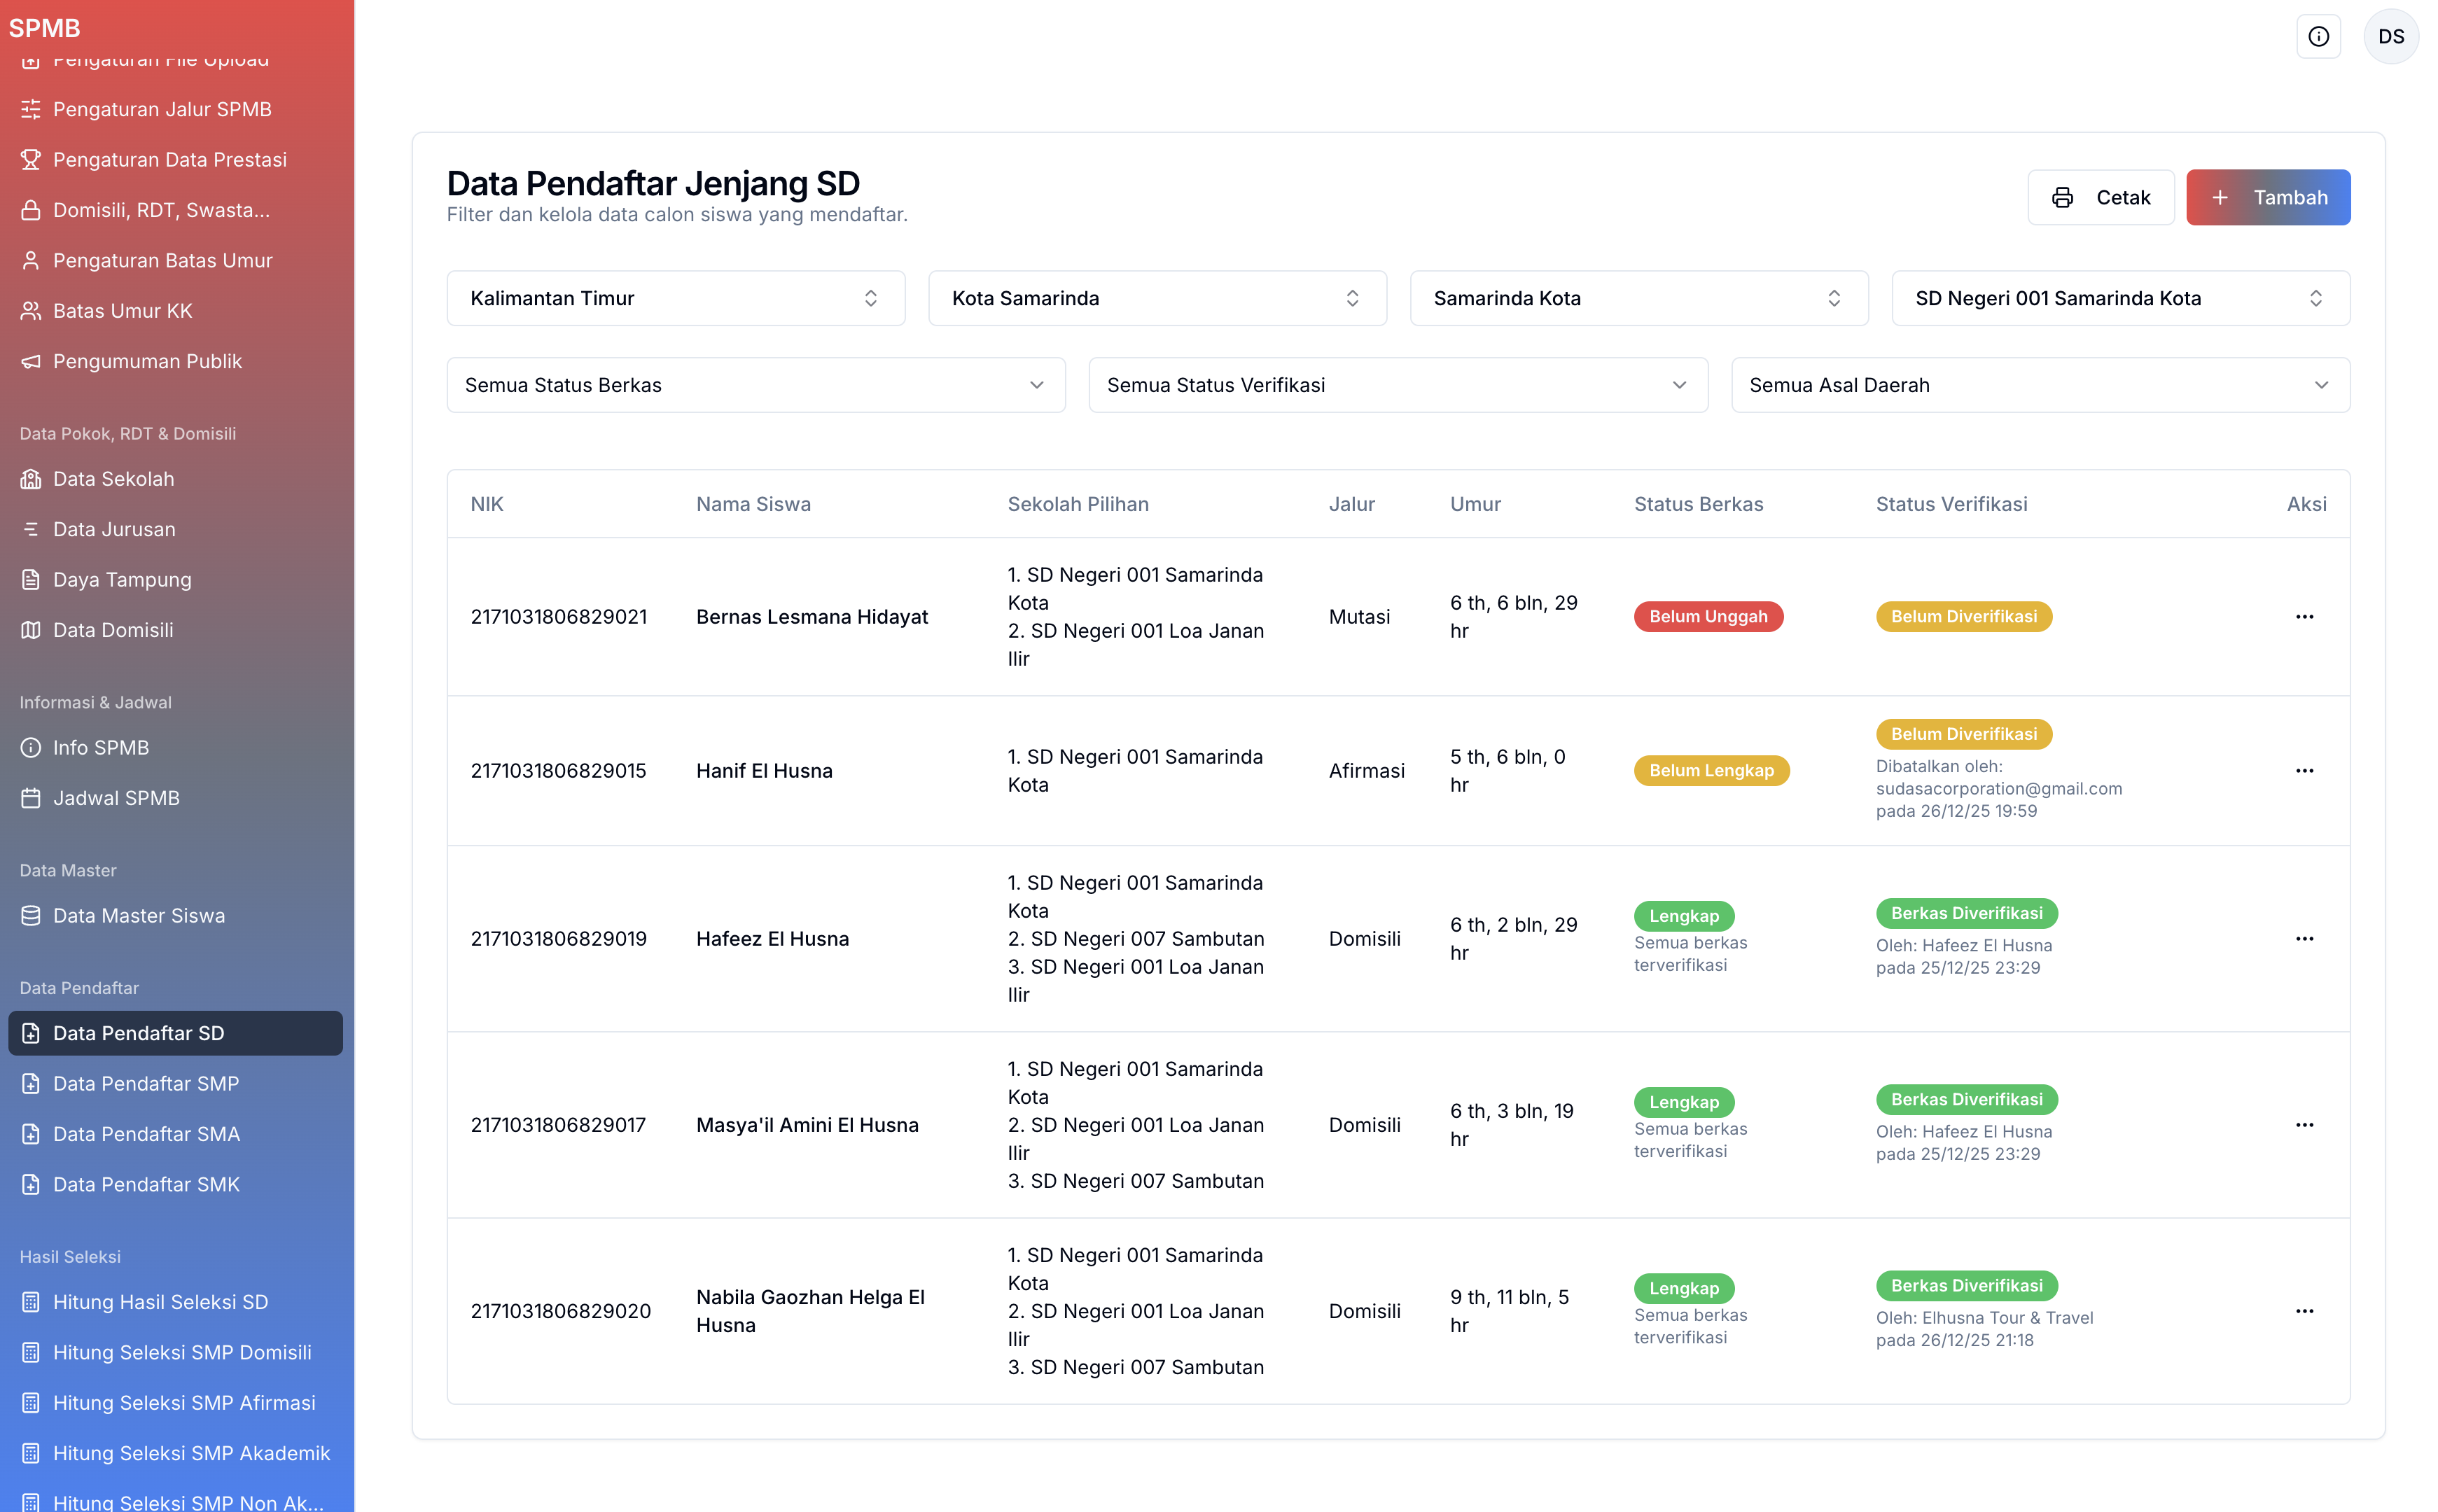Open the Semua Status Berkas dropdown

click(x=756, y=385)
